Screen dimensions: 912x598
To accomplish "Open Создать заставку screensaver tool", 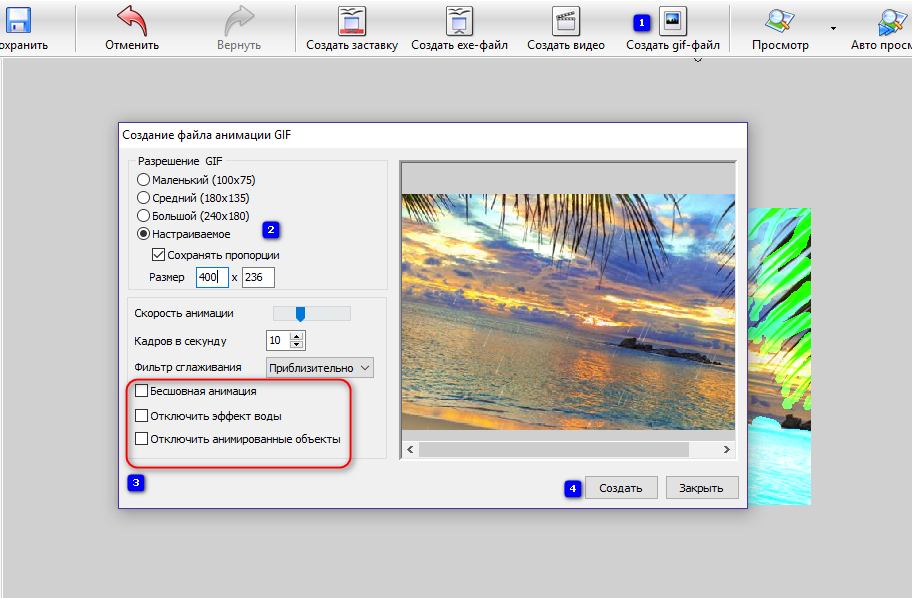I will [352, 21].
